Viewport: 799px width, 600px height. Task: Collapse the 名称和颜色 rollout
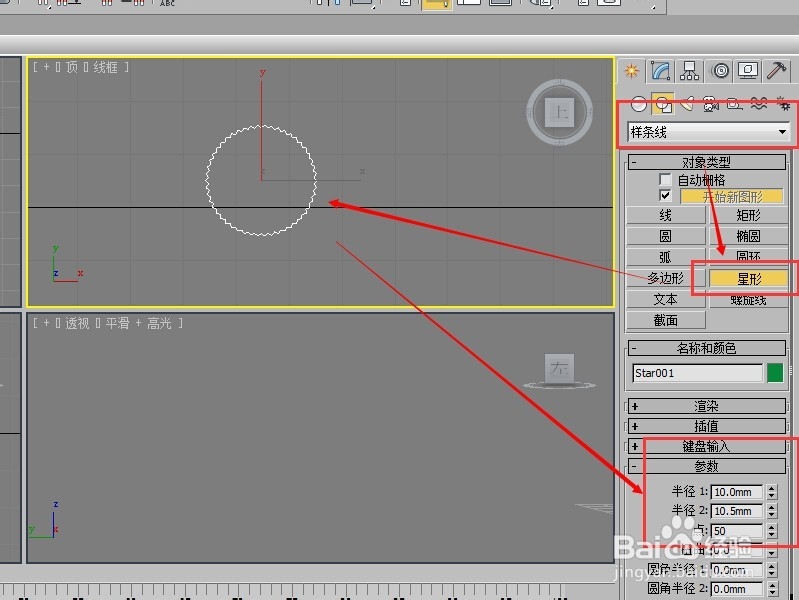(706, 348)
